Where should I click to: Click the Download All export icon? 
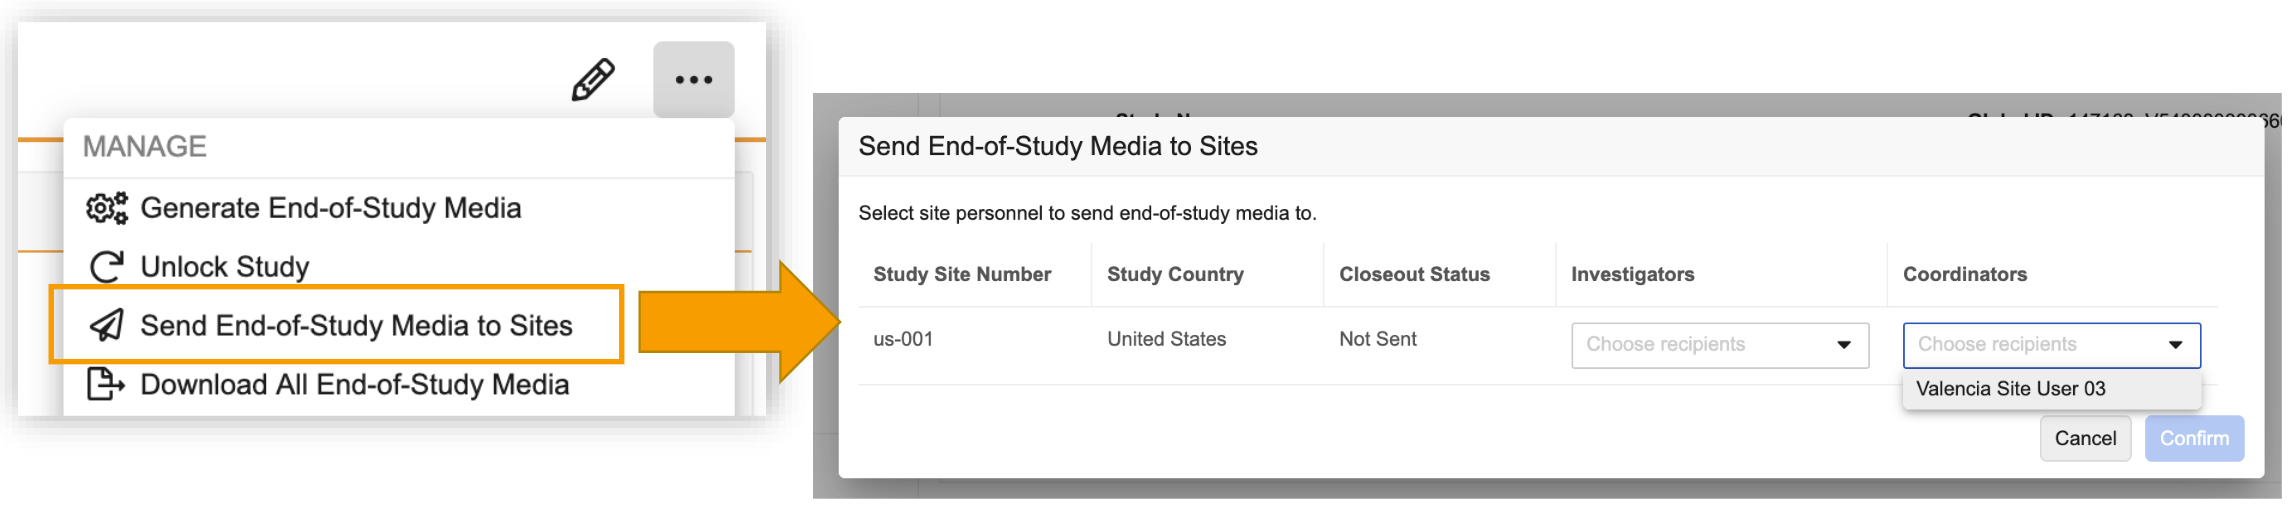pyautogui.click(x=106, y=385)
